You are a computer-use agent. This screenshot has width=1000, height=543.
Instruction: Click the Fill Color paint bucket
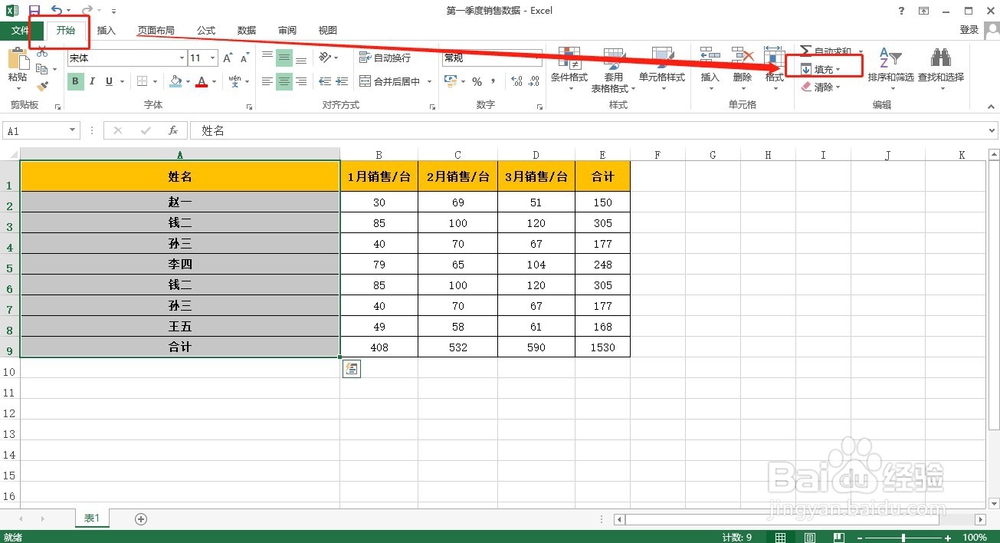pyautogui.click(x=176, y=81)
